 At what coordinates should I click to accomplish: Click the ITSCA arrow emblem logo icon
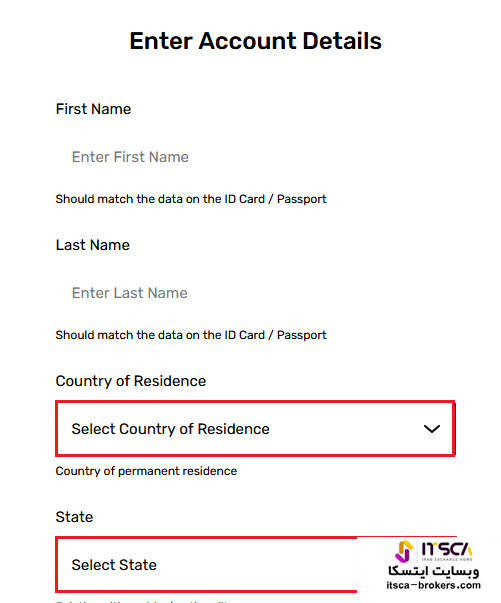[404, 551]
